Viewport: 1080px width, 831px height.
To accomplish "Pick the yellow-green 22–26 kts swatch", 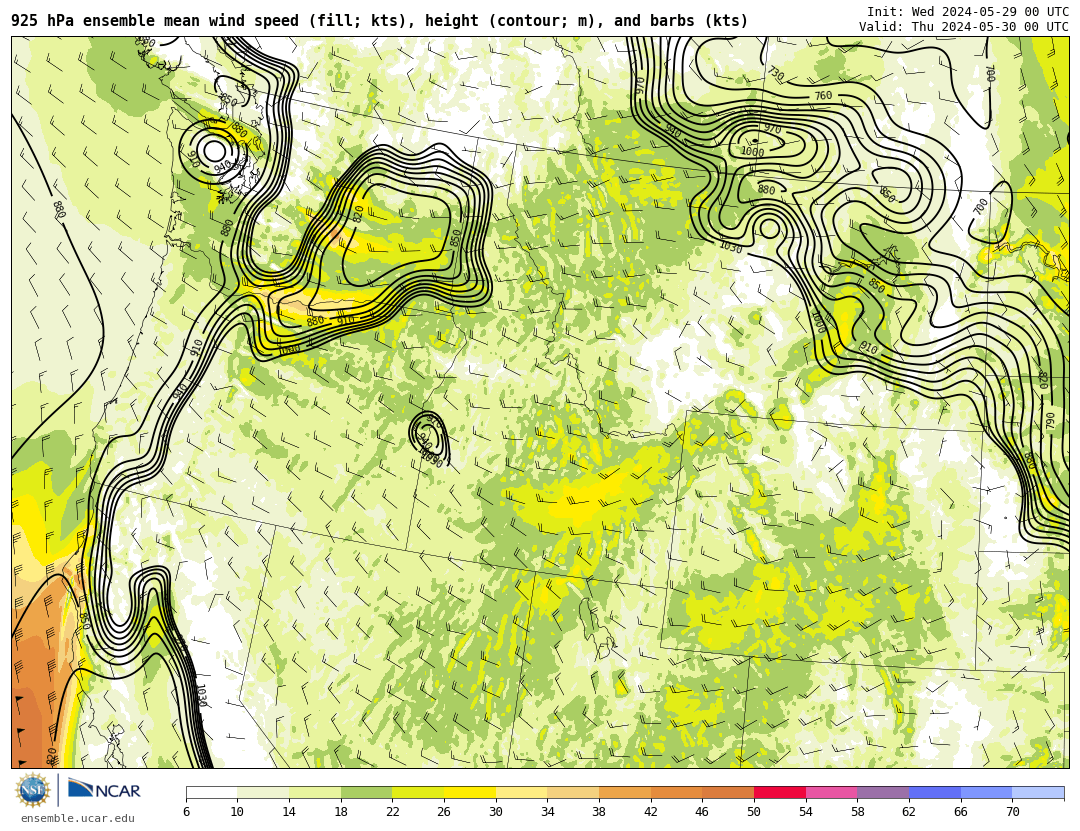I will pos(418,792).
